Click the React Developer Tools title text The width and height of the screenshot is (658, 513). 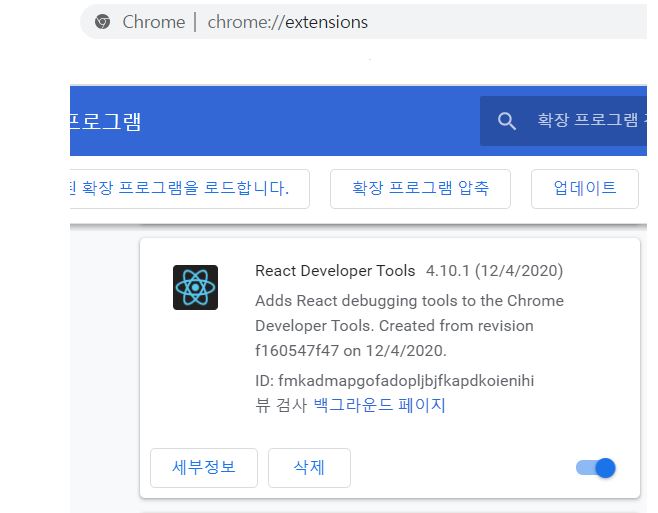[335, 271]
